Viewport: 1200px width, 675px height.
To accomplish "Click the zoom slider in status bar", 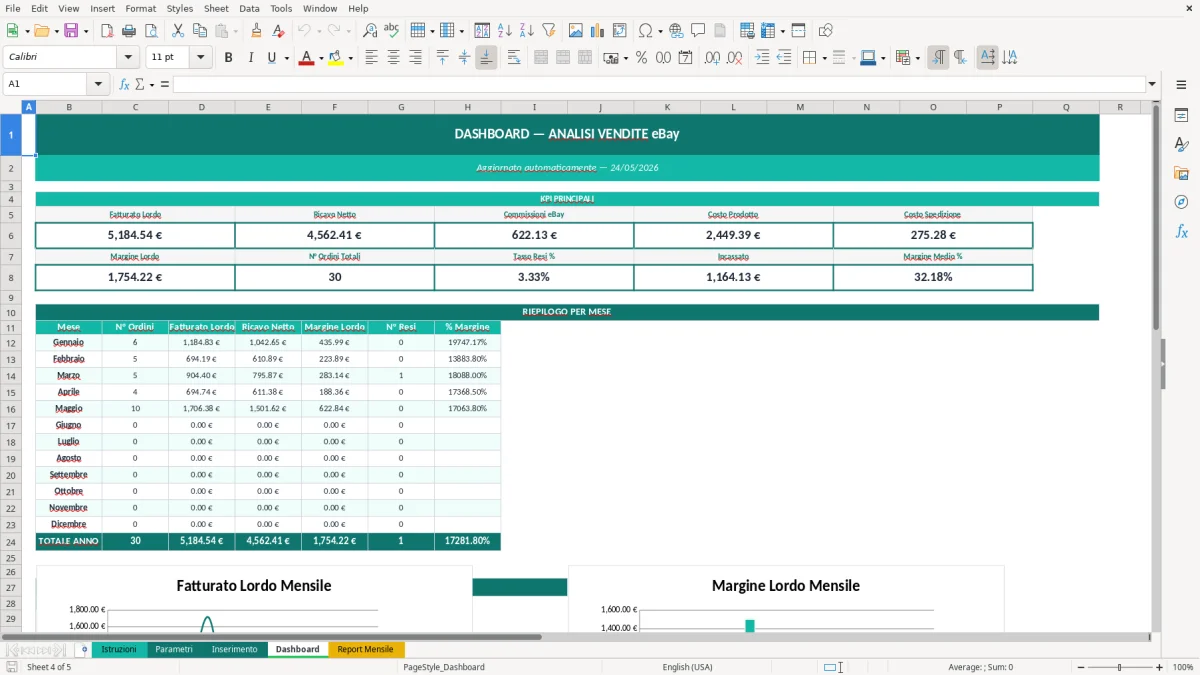I will pyautogui.click(x=1119, y=667).
